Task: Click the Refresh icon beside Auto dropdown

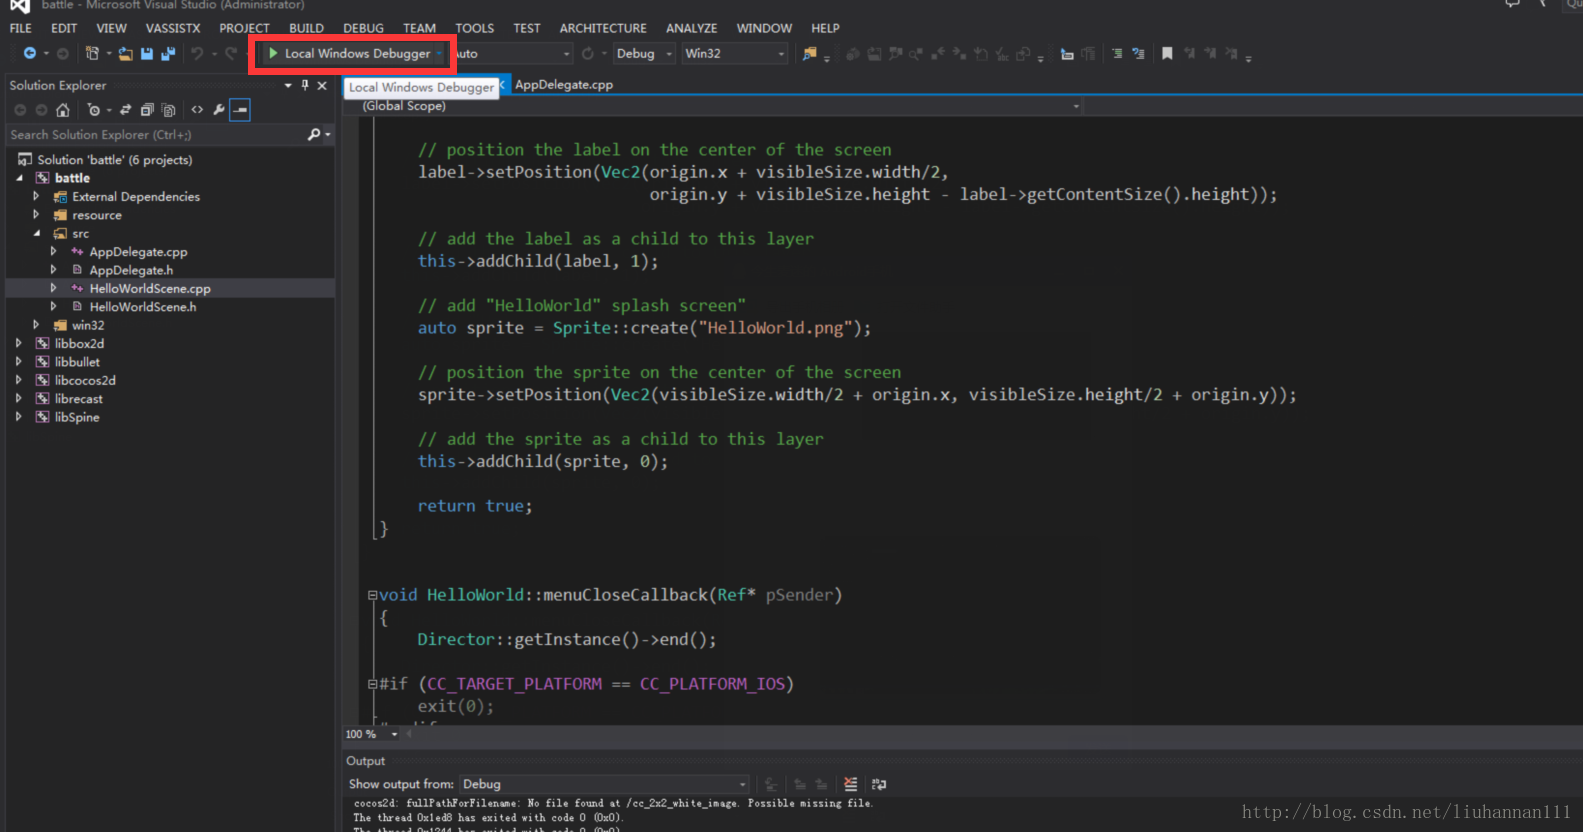Action: [588, 53]
